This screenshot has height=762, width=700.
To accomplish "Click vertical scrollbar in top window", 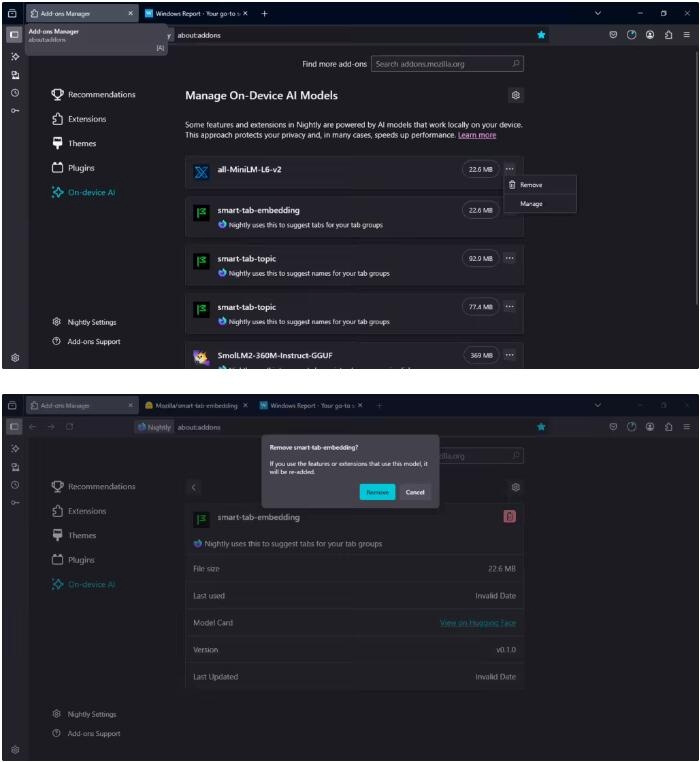I will point(697,177).
